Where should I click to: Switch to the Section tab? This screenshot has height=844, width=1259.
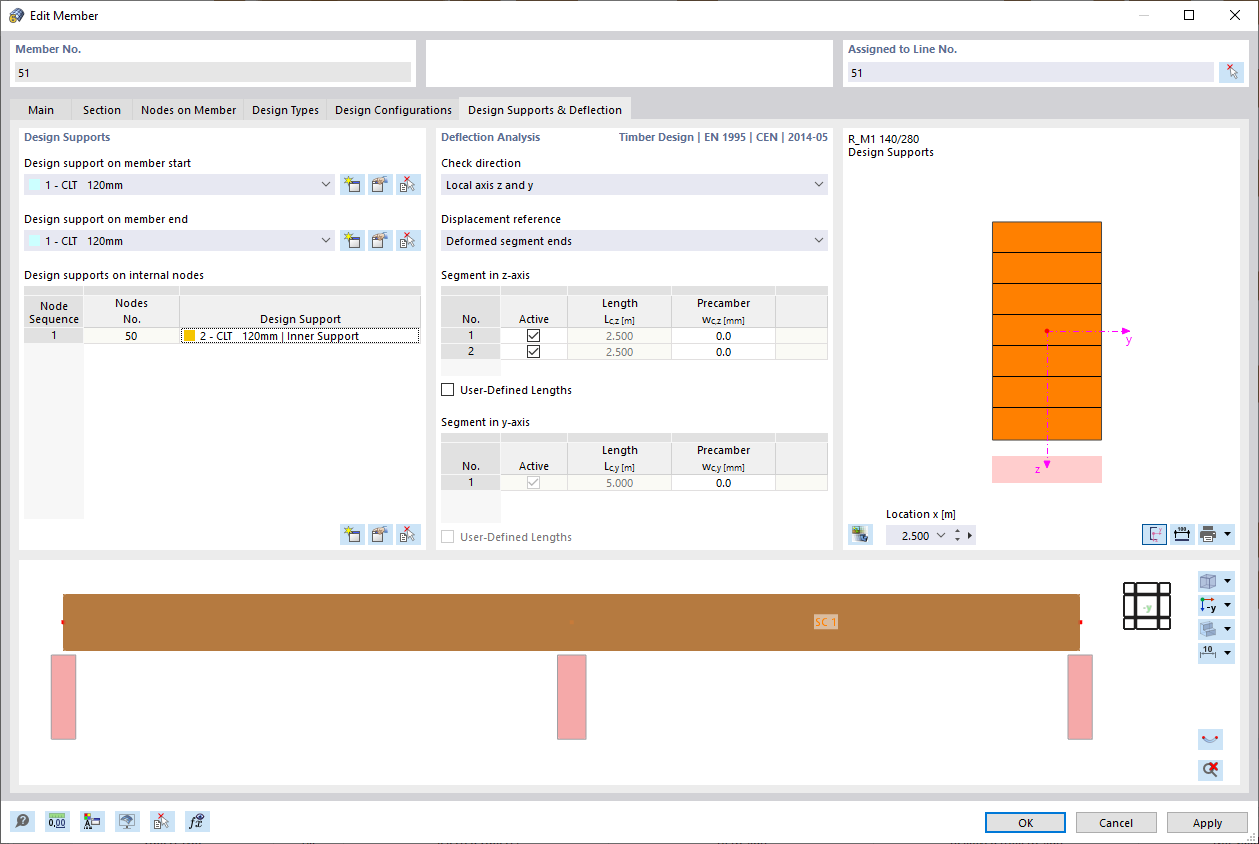[102, 110]
